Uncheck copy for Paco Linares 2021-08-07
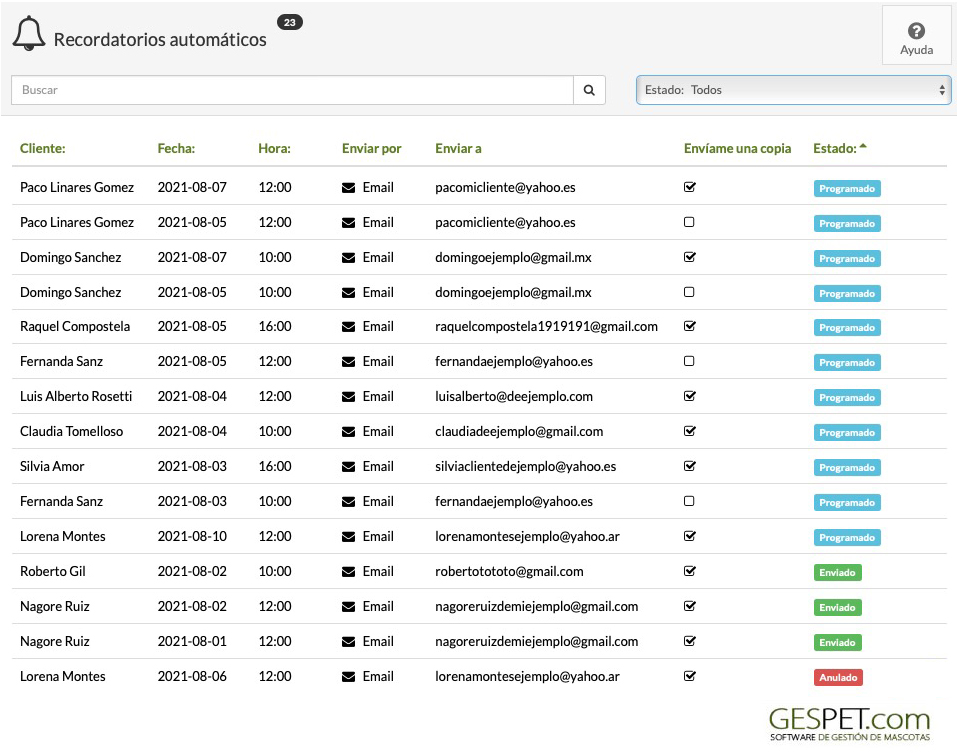Image resolution: width=957 pixels, height=753 pixels. (690, 187)
